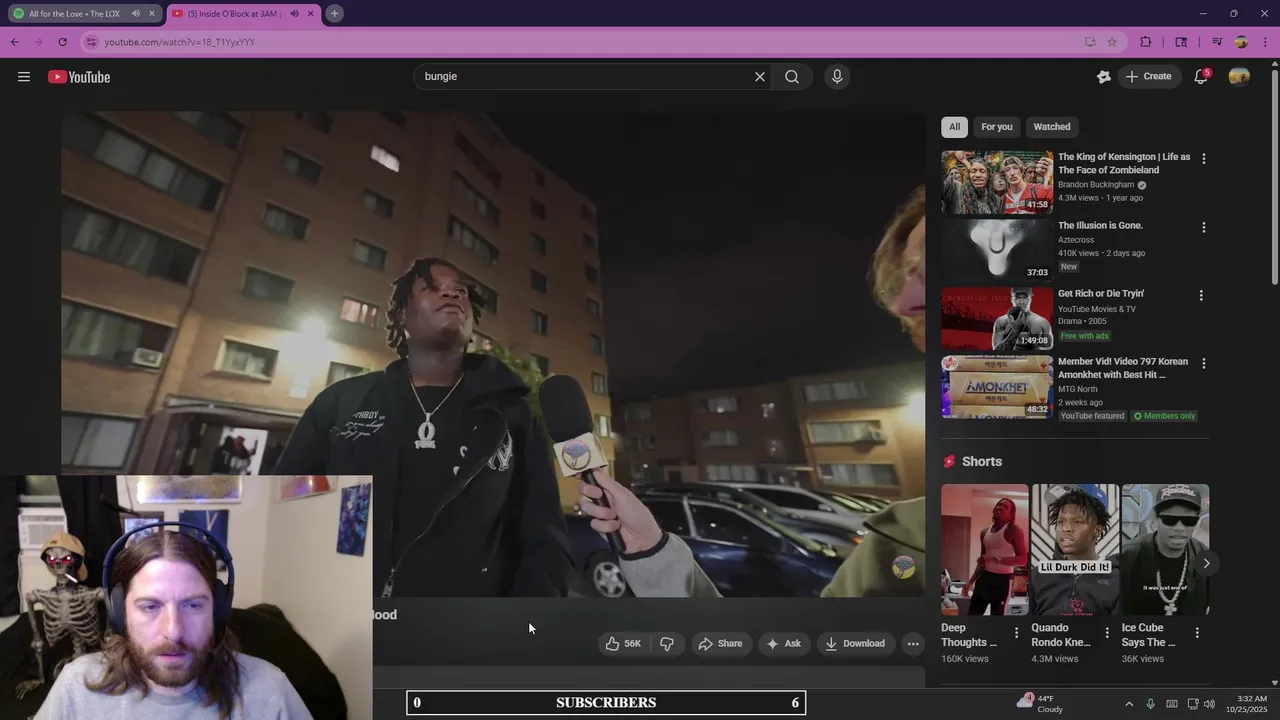Clear the search box with the X

point(759,77)
